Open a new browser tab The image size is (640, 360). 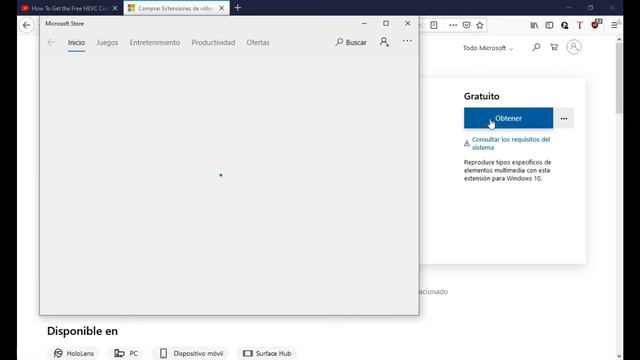(238, 8)
